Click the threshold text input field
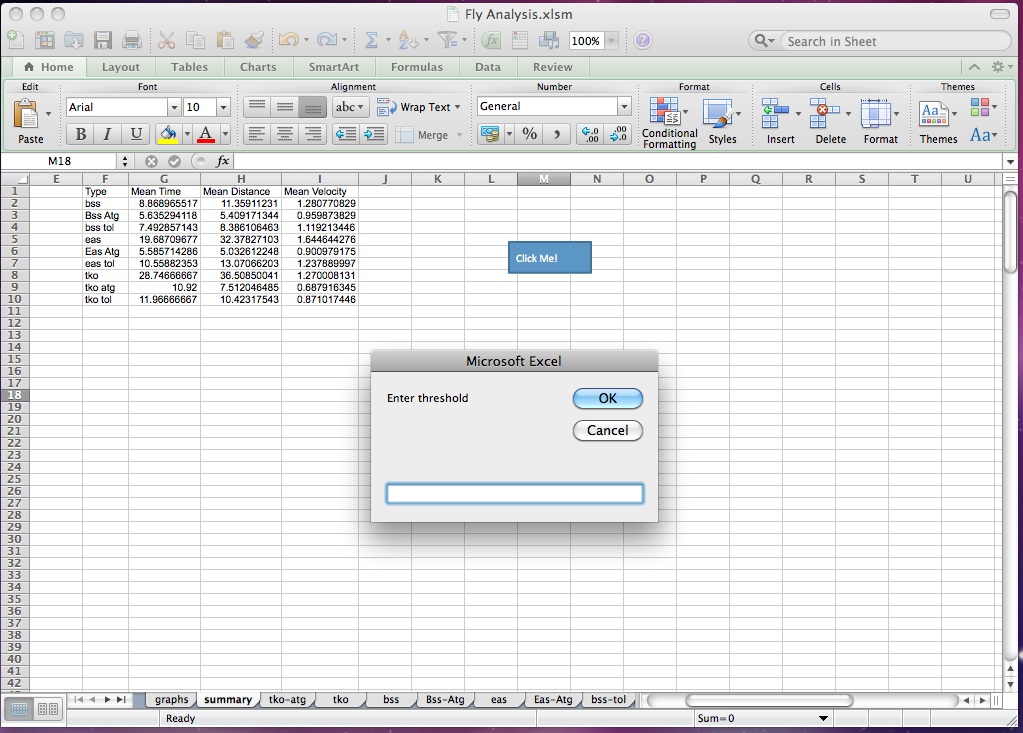This screenshot has height=733, width=1023. click(x=514, y=493)
